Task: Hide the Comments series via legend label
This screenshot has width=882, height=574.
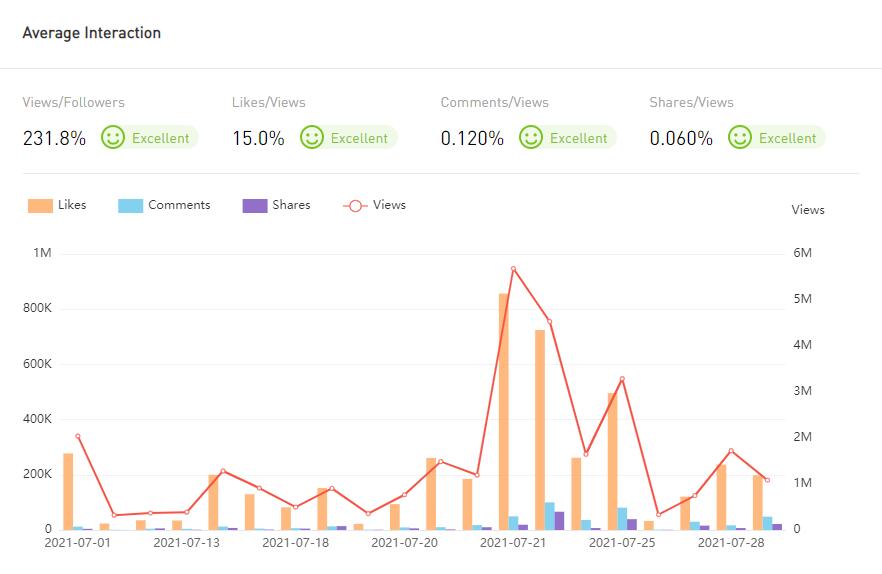Action: point(179,205)
